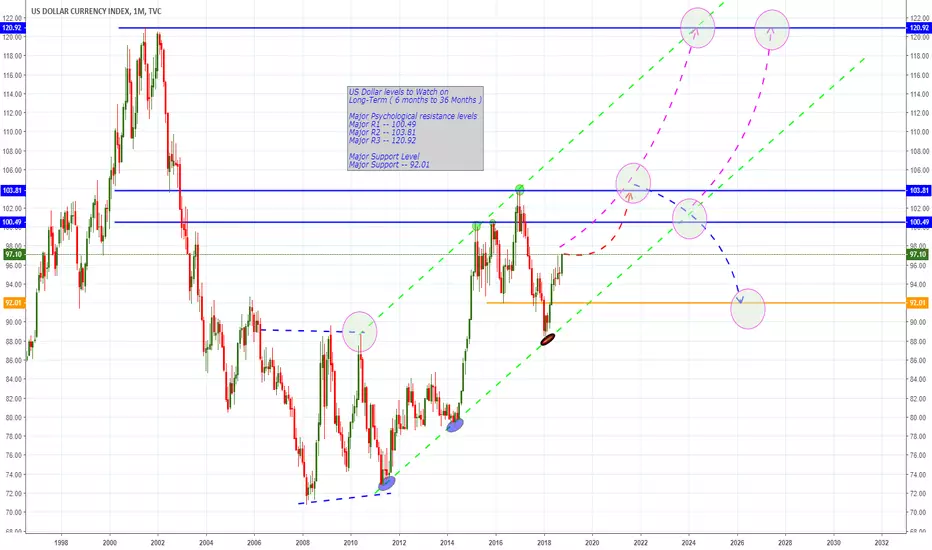The image size is (932, 550).
Task: Click the 2032 label on the time axis
Action: [882, 543]
